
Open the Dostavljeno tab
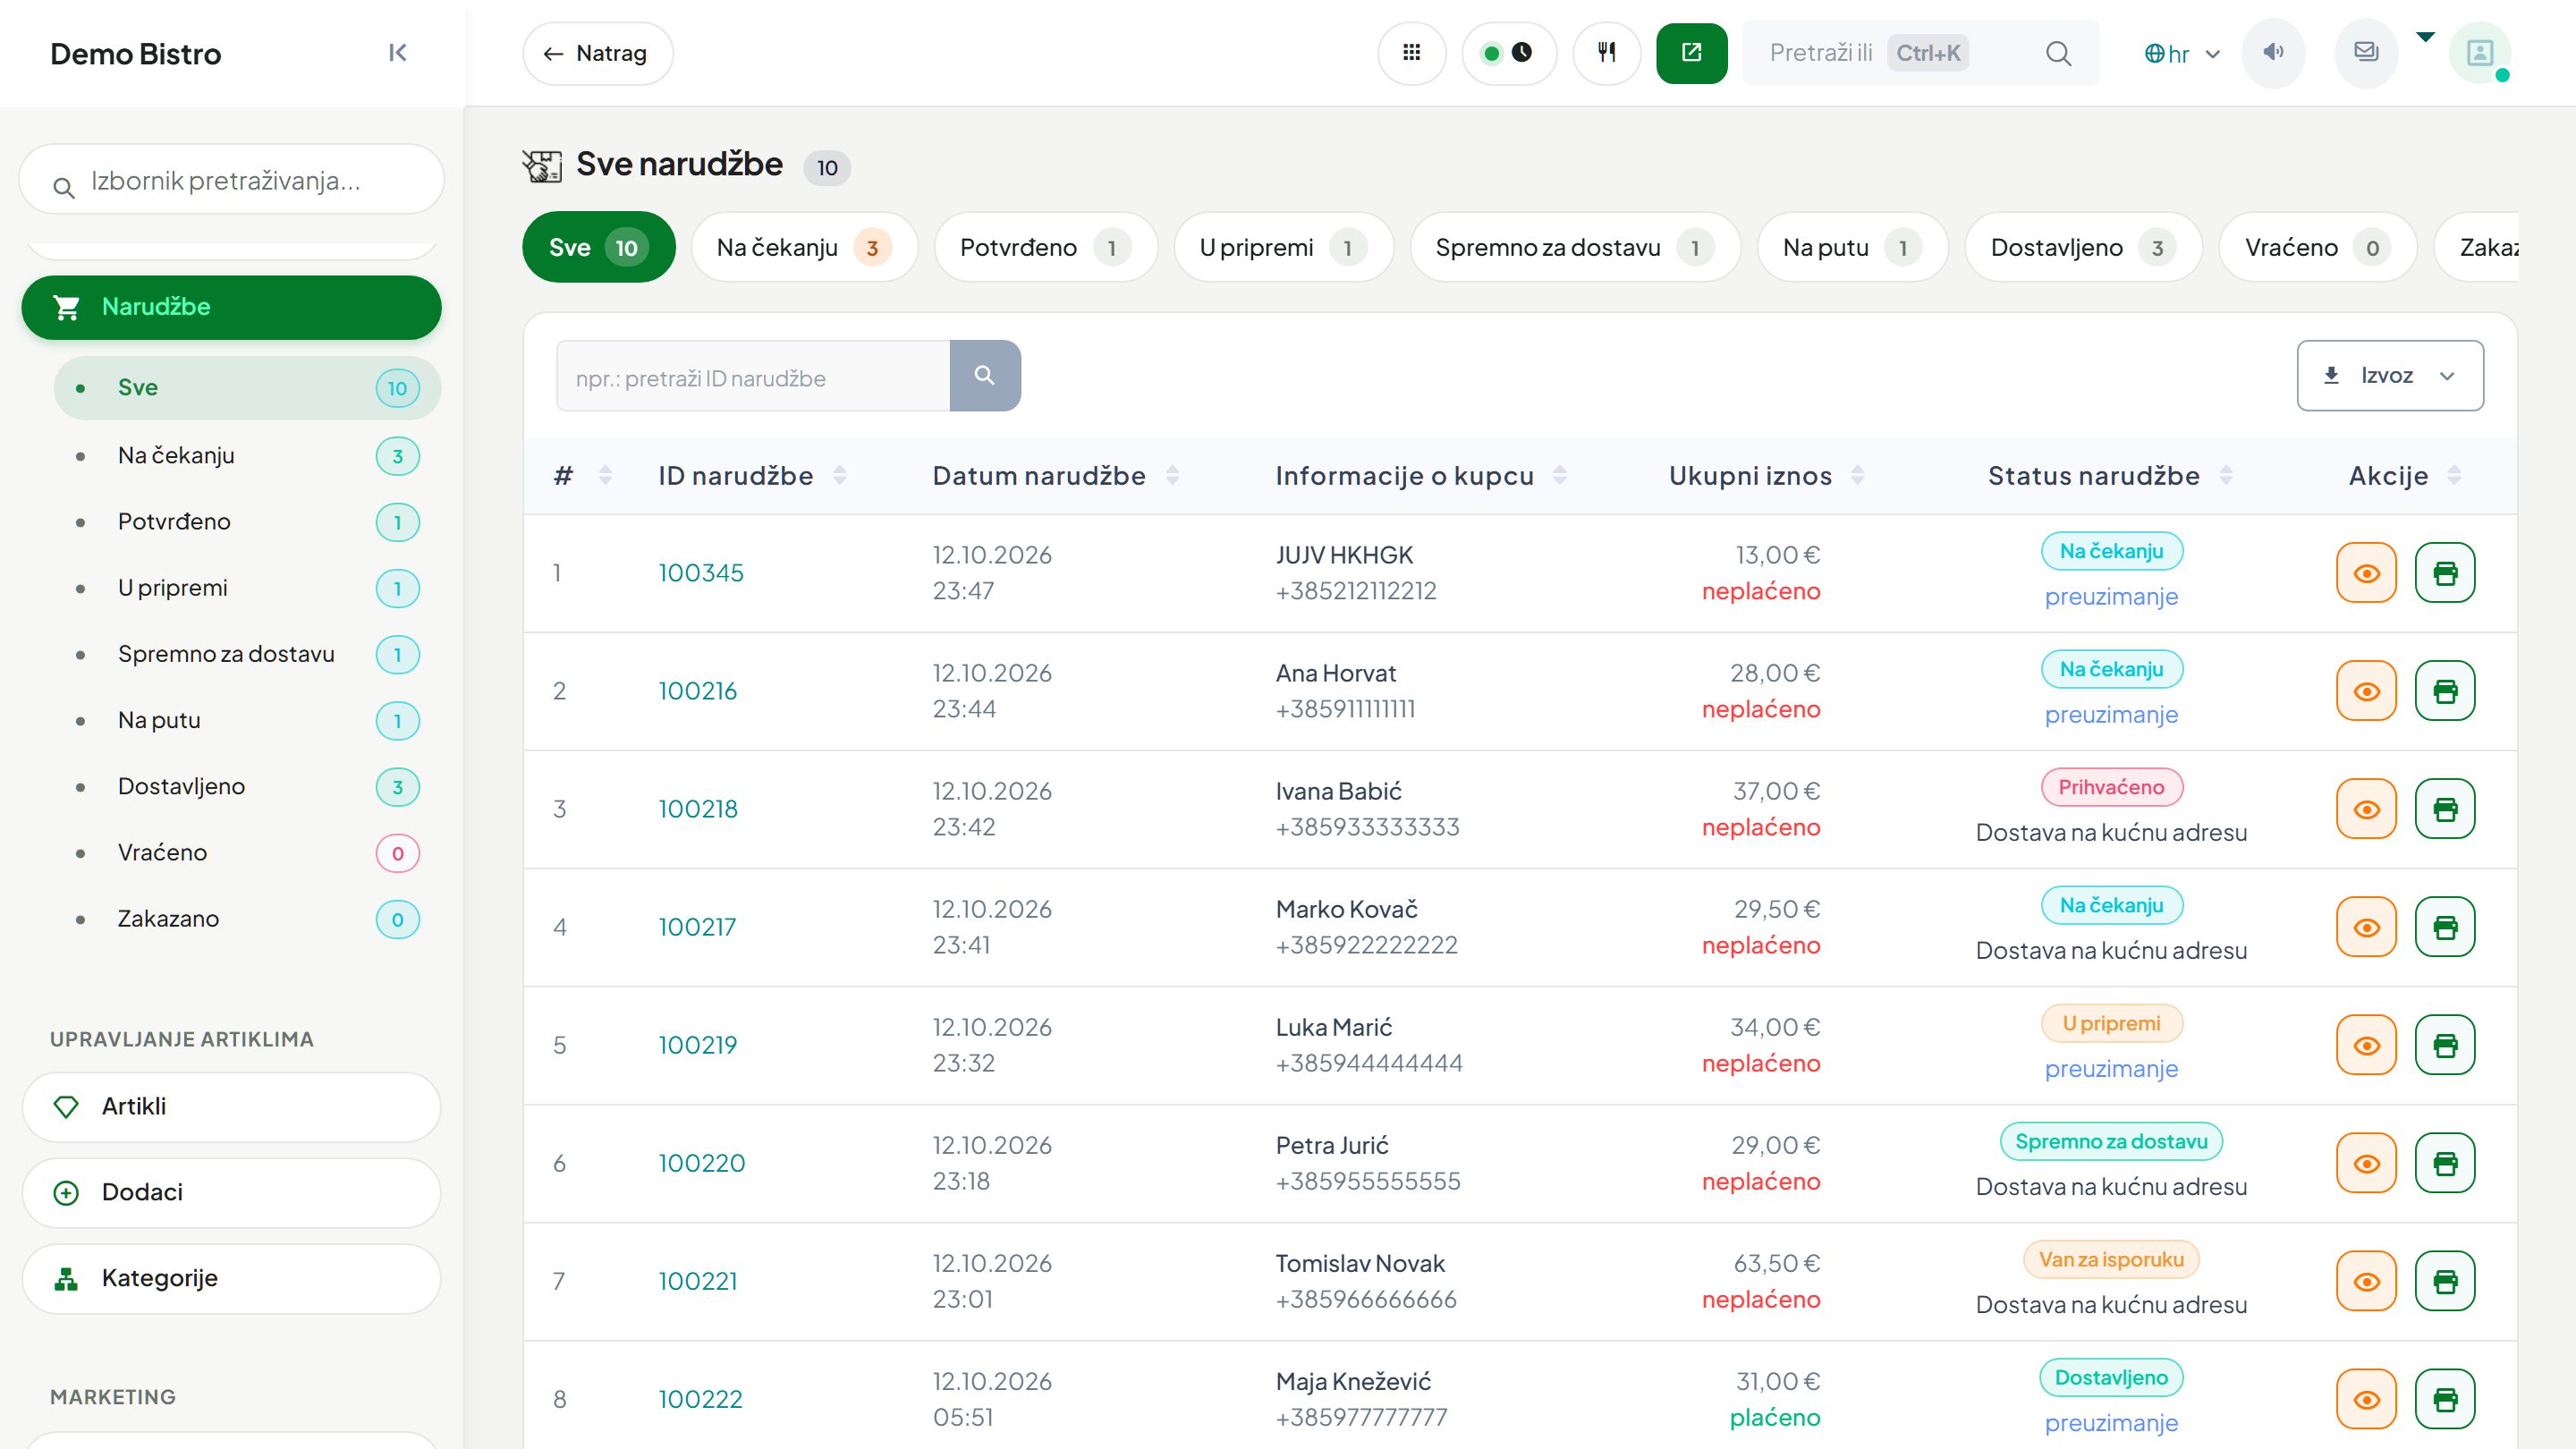2083,247
